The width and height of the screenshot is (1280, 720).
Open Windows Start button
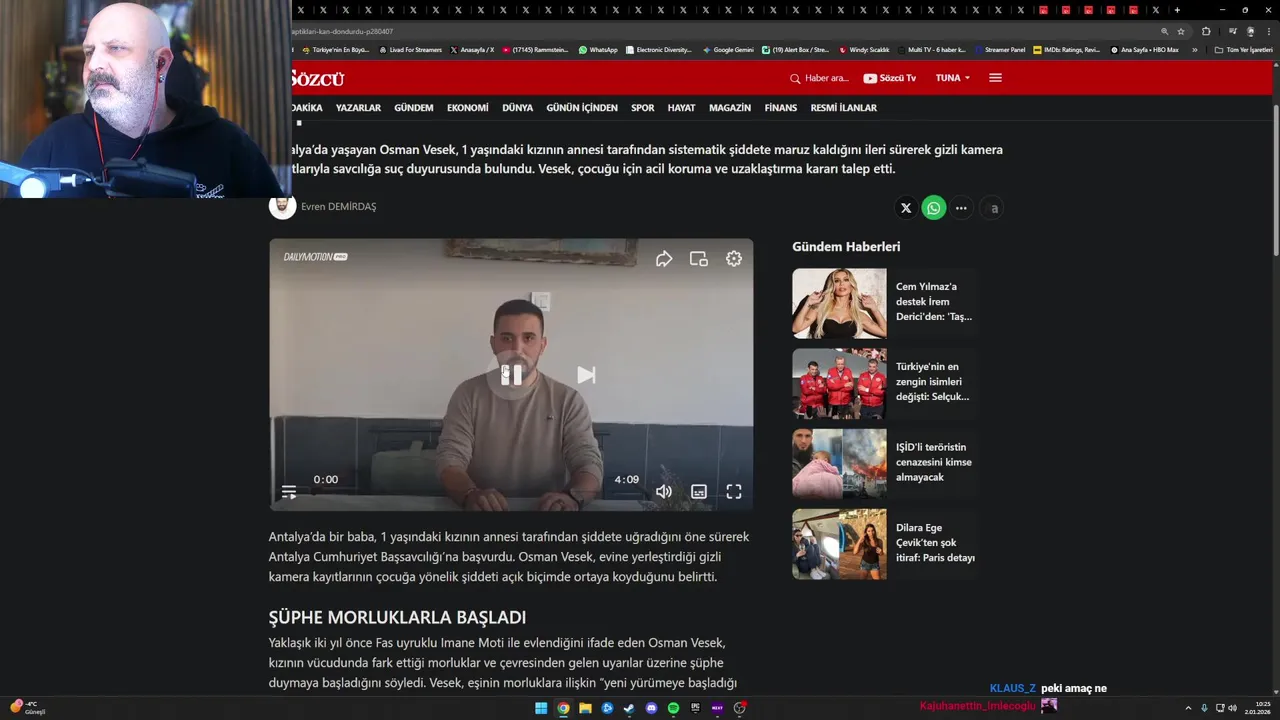(x=541, y=708)
